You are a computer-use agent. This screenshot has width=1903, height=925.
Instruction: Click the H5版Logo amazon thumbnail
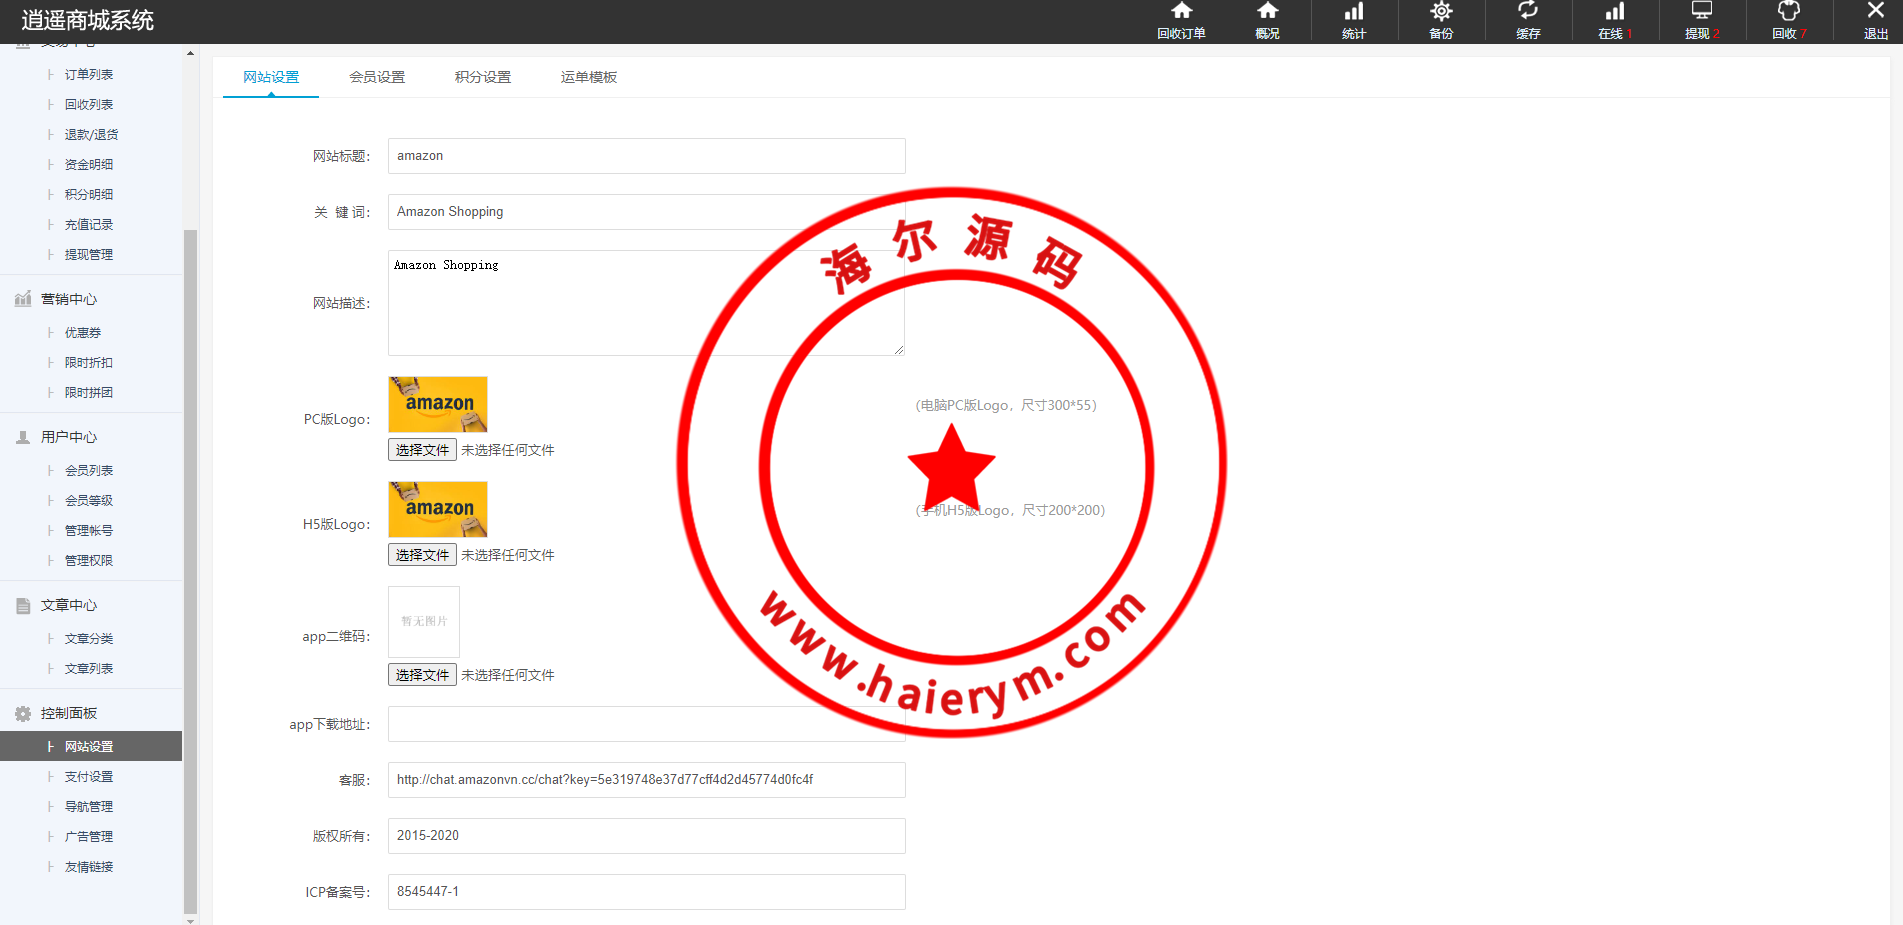click(438, 509)
